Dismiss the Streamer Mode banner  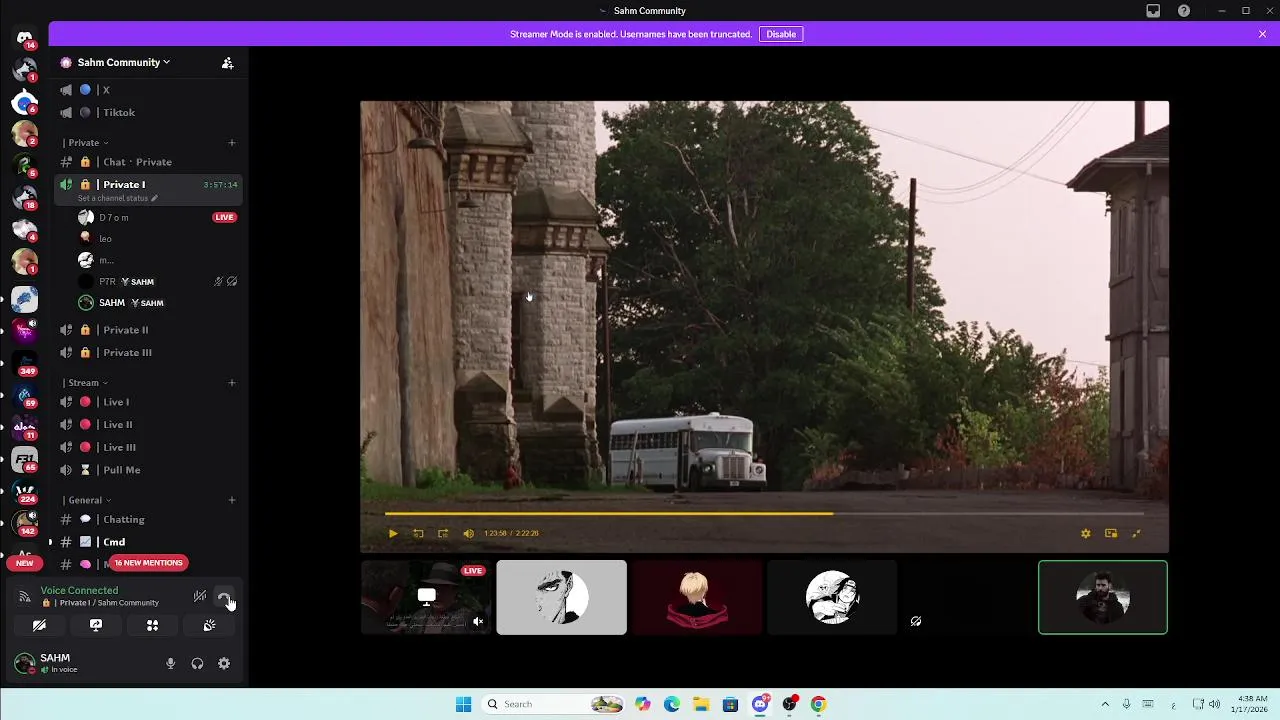point(1262,34)
